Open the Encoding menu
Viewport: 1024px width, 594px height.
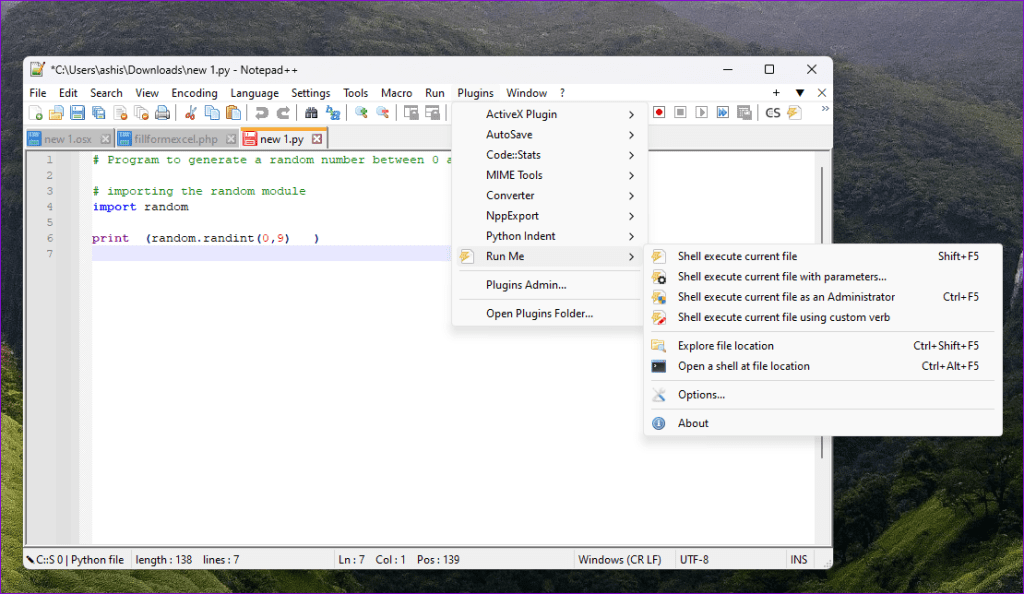point(194,93)
